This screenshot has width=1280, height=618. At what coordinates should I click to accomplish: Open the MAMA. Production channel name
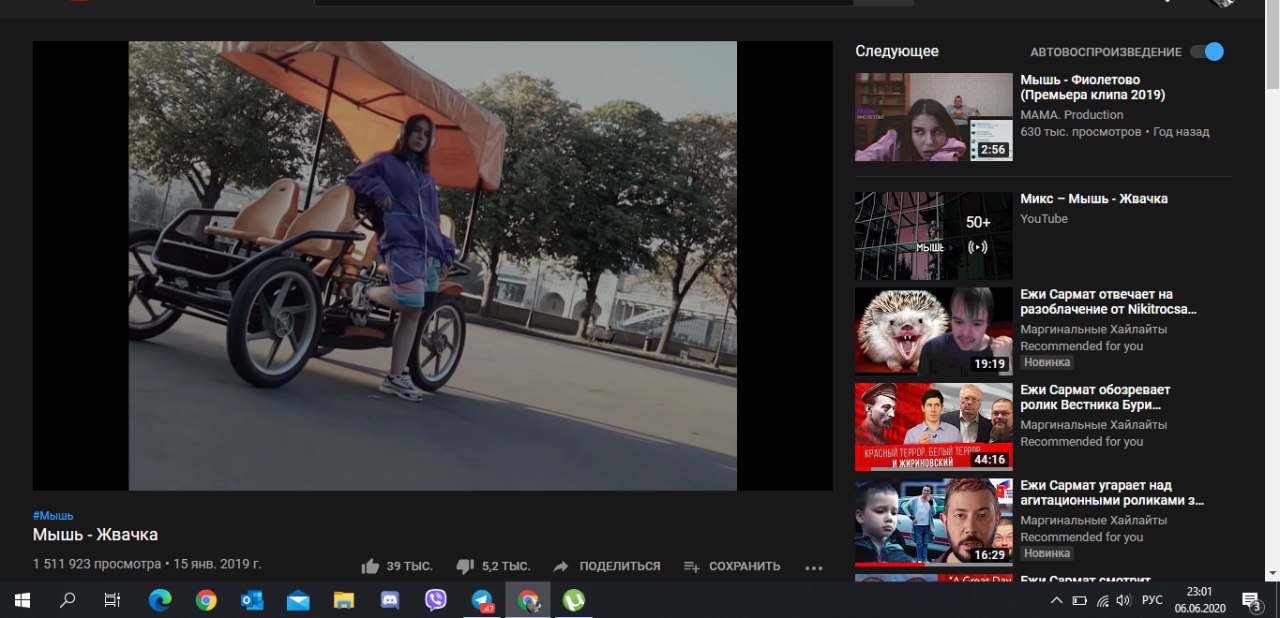point(1072,115)
